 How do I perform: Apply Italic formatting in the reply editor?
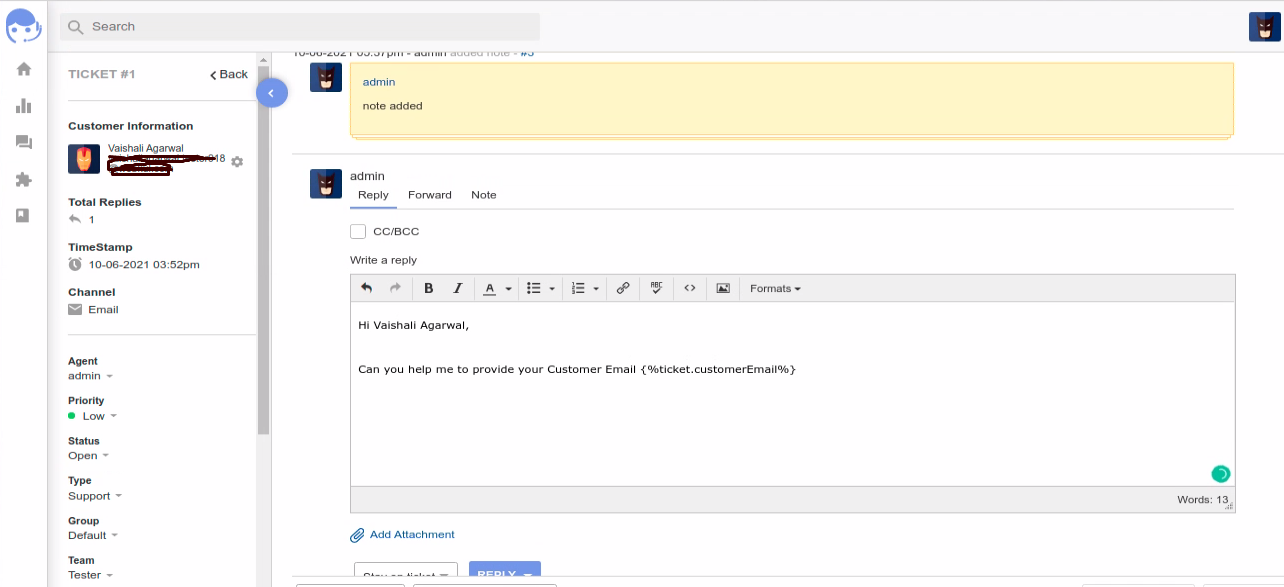point(457,288)
